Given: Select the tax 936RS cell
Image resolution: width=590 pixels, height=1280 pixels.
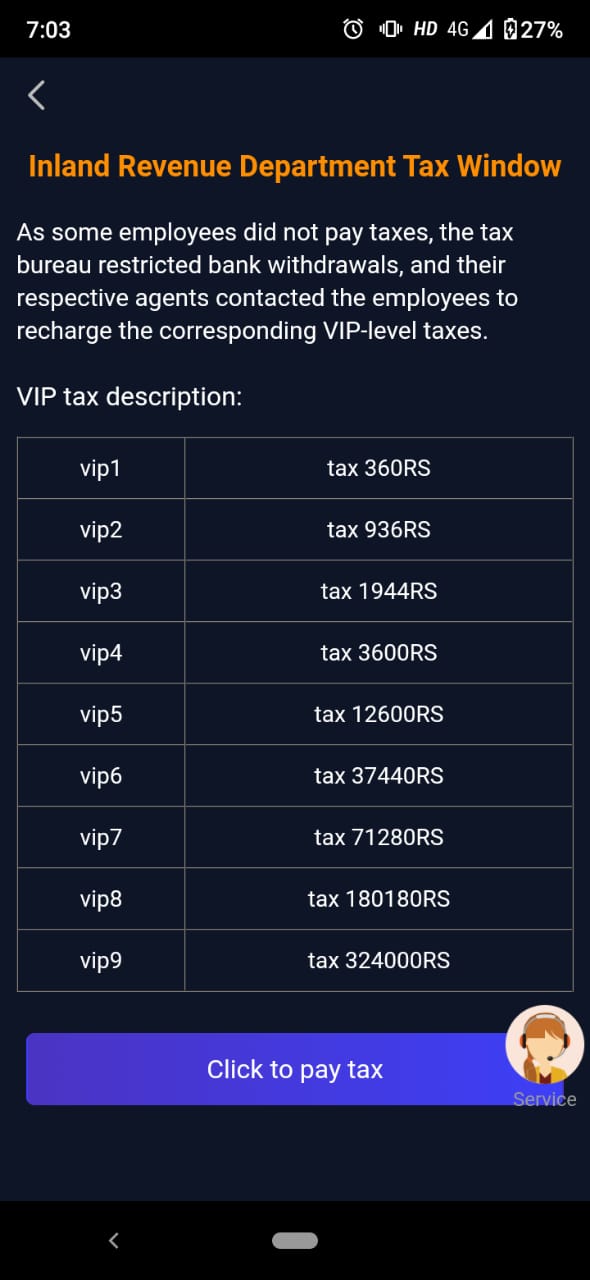Looking at the screenshot, I should [x=379, y=529].
